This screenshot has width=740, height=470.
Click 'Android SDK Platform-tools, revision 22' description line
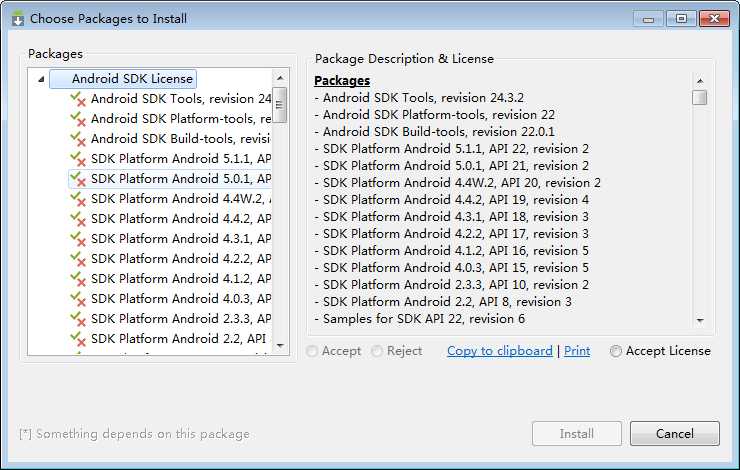tap(435, 115)
